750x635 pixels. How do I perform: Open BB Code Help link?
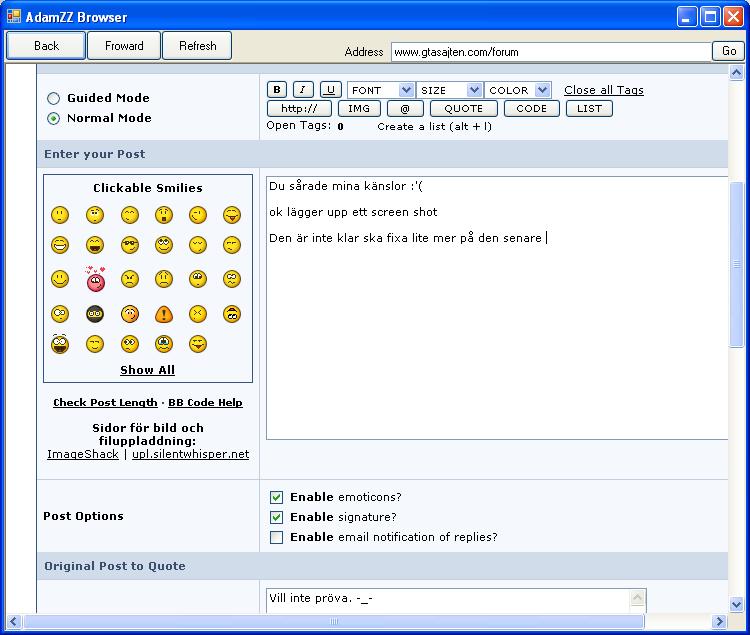tap(205, 403)
